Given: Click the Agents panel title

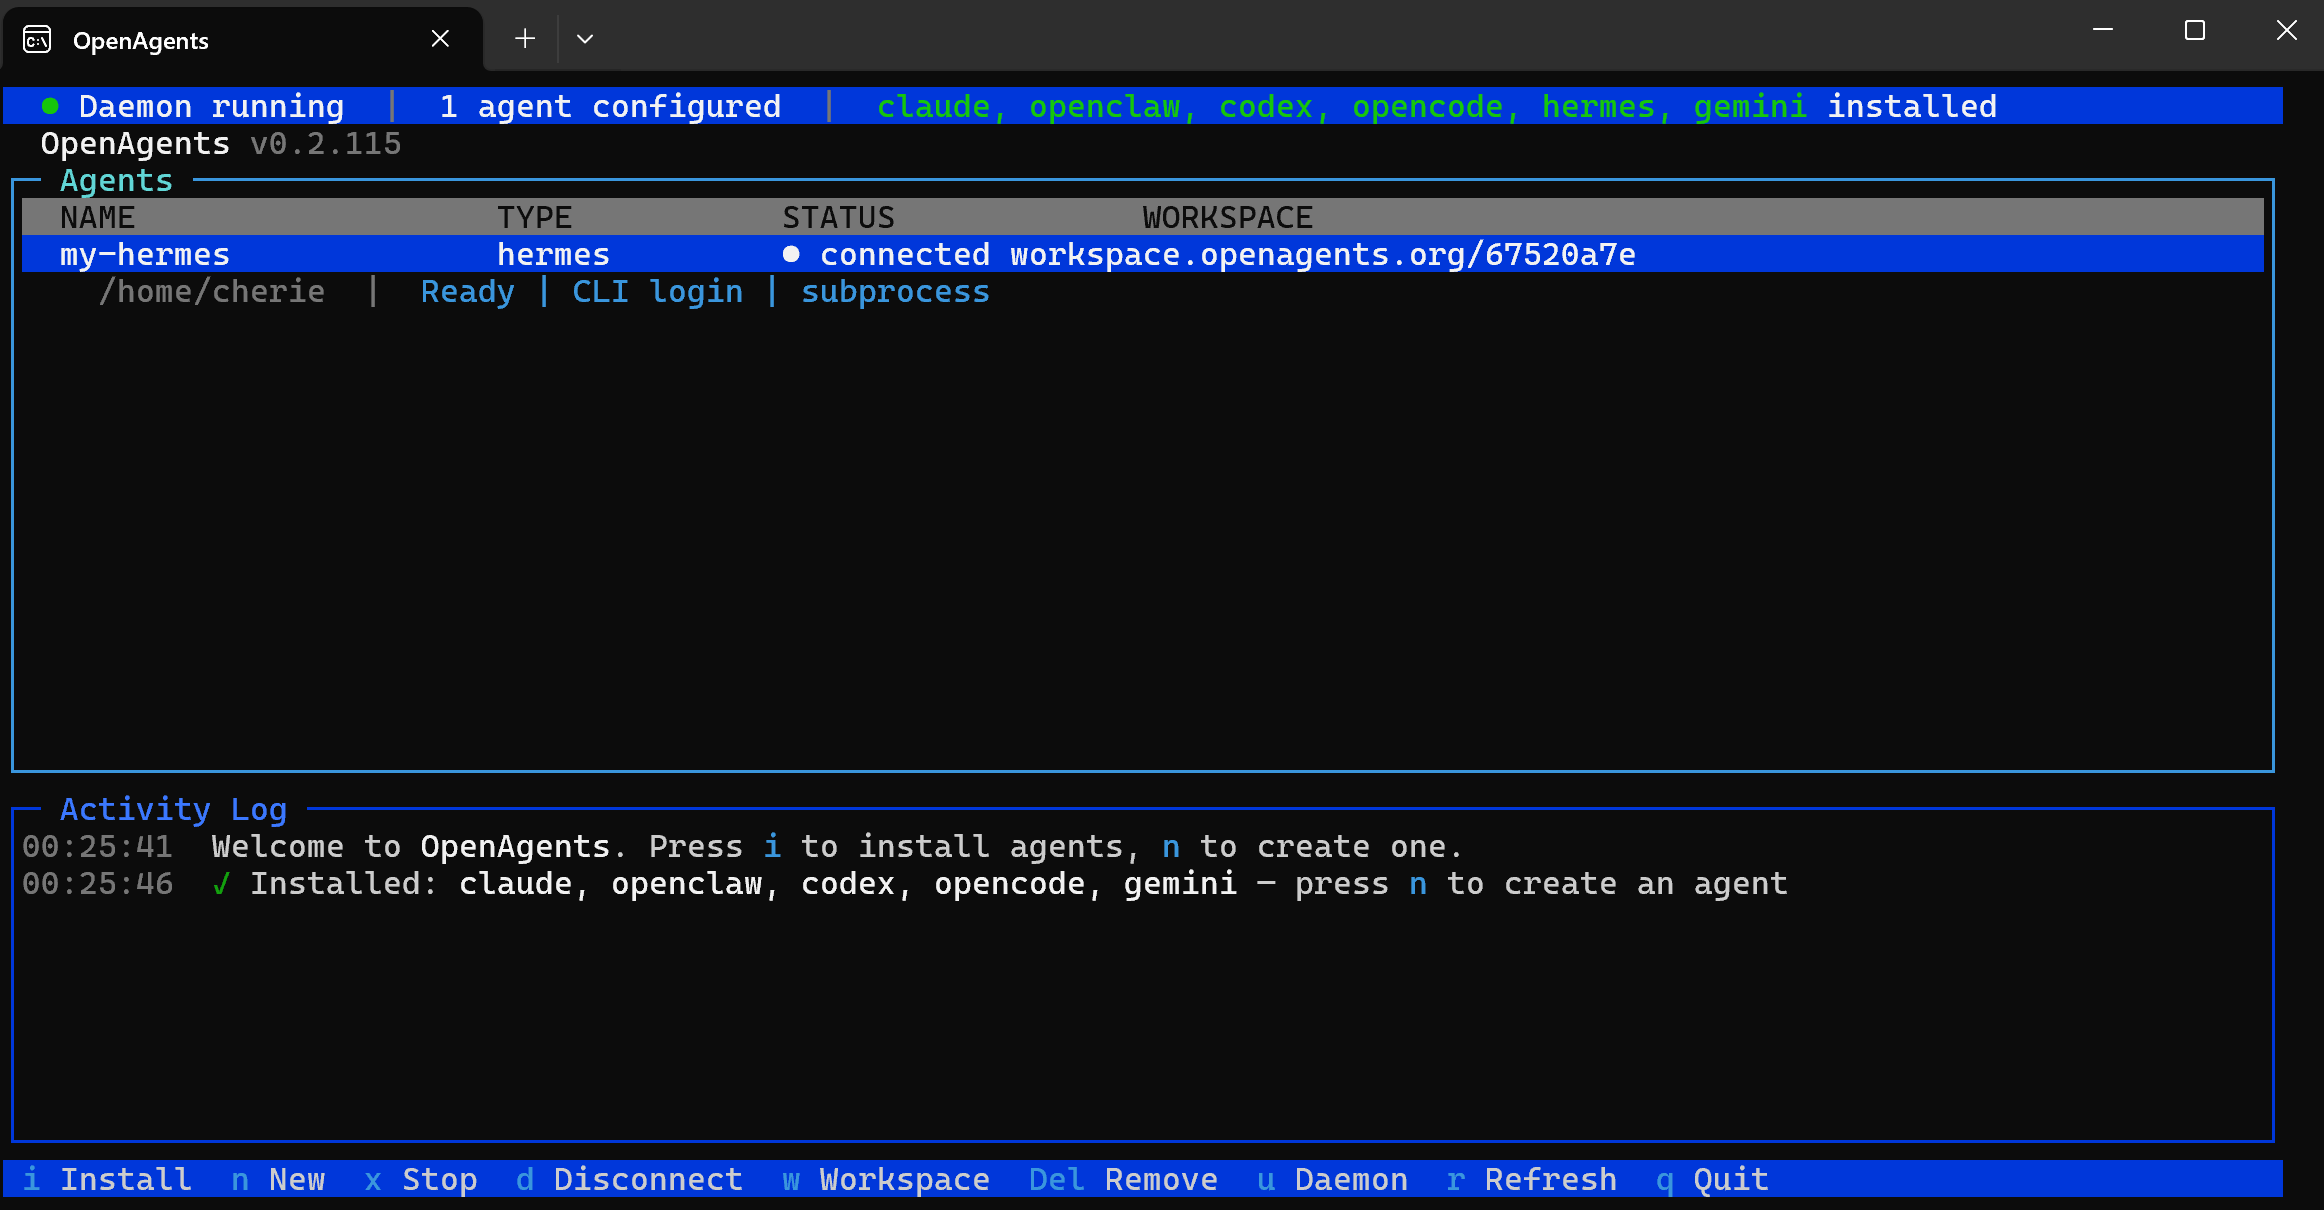Looking at the screenshot, I should point(116,181).
